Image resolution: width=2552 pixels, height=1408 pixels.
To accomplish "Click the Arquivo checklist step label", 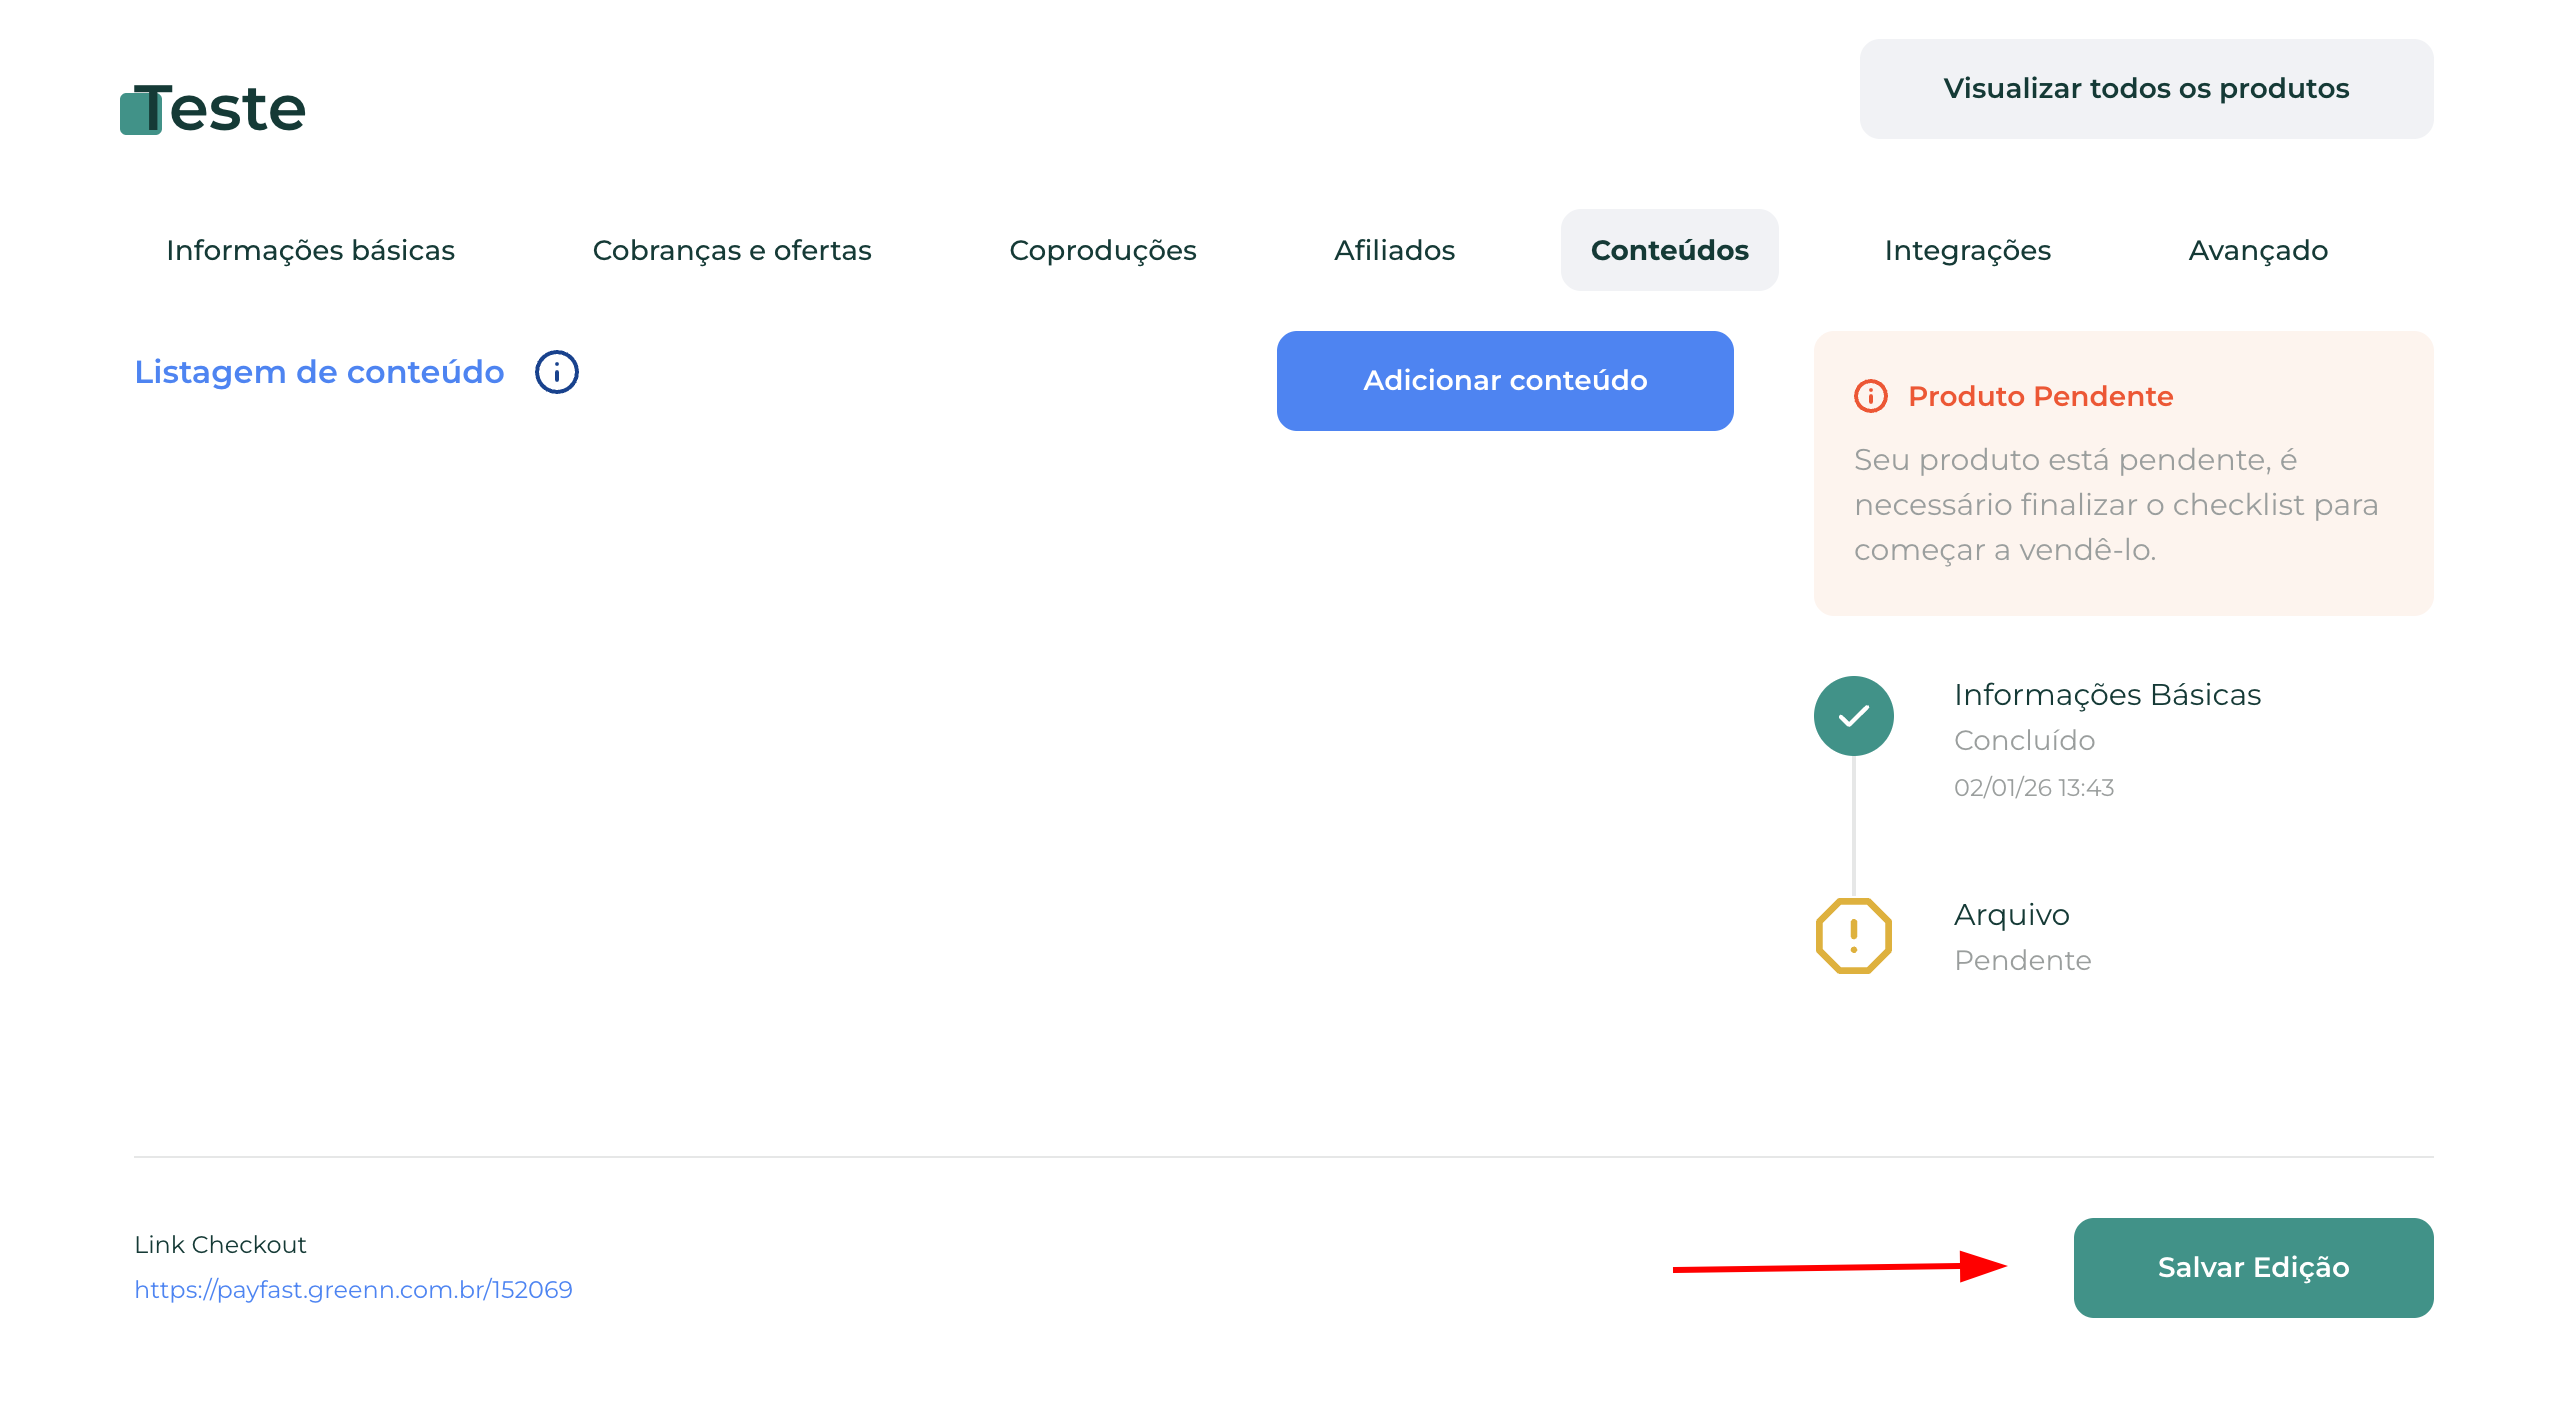I will pos(2011,914).
